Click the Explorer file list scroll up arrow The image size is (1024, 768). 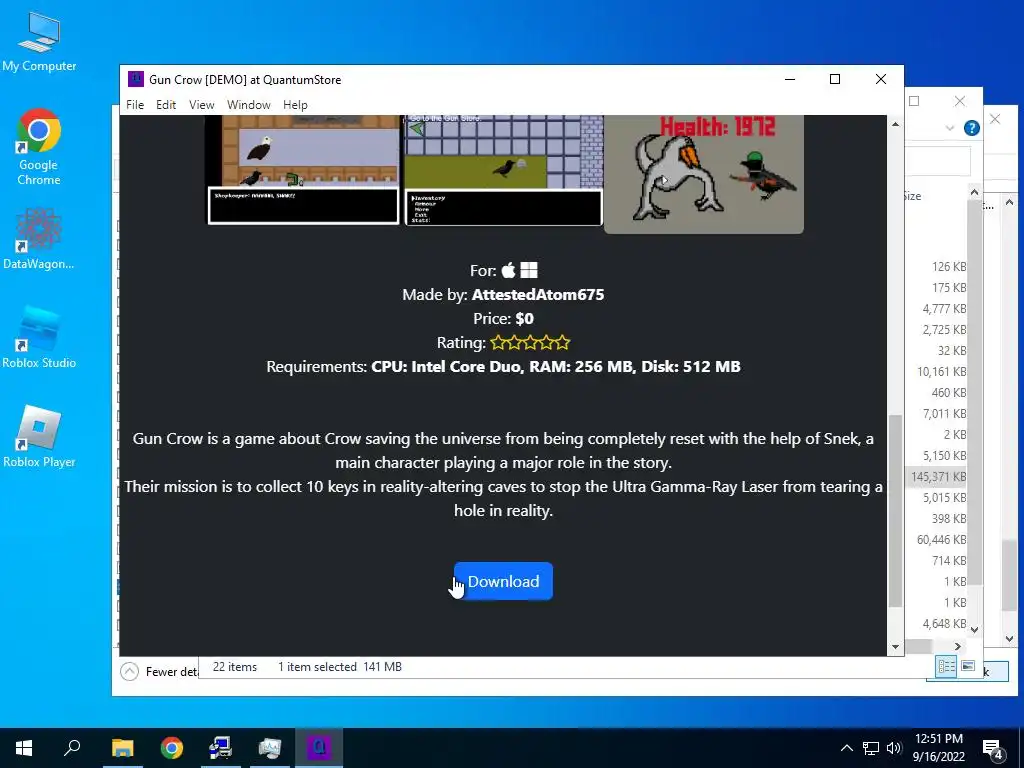[974, 192]
